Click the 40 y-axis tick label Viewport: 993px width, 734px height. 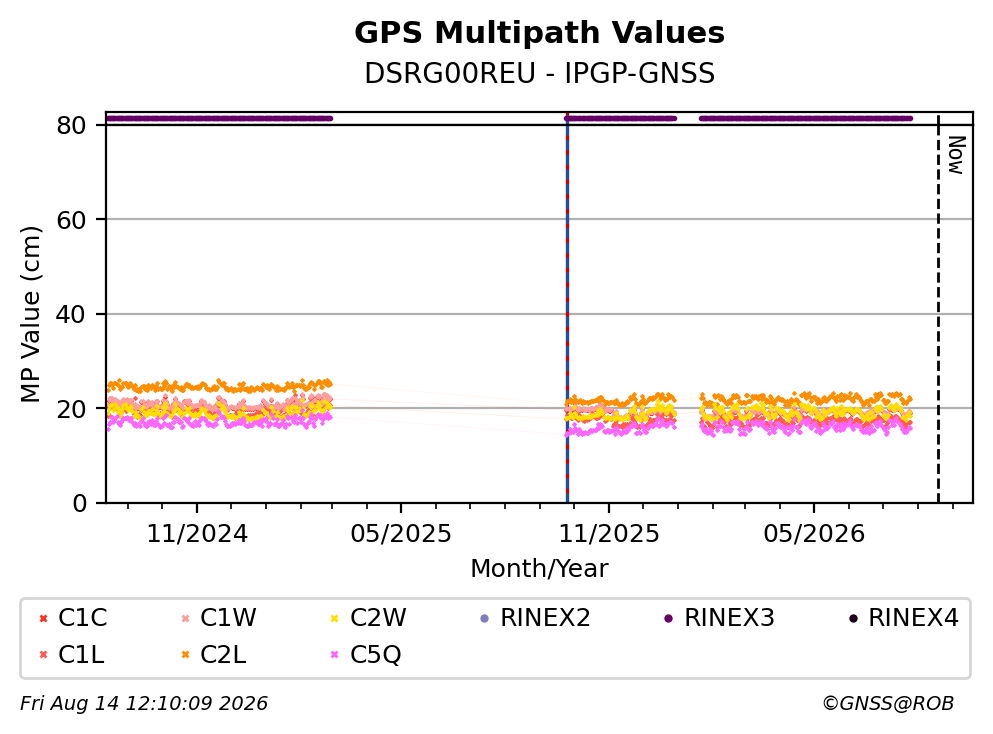[x=71, y=314]
